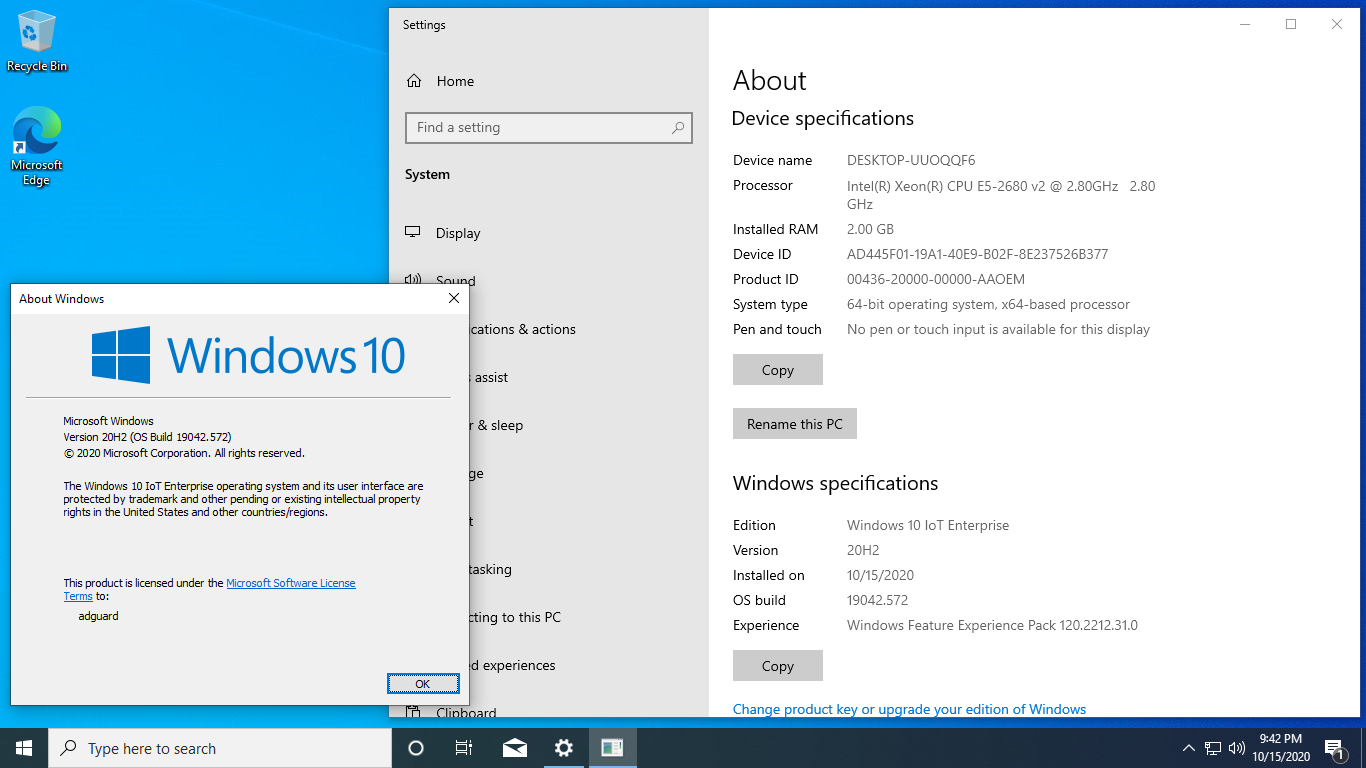Click the Device ID value text
Image resolution: width=1366 pixels, height=768 pixels.
[977, 254]
